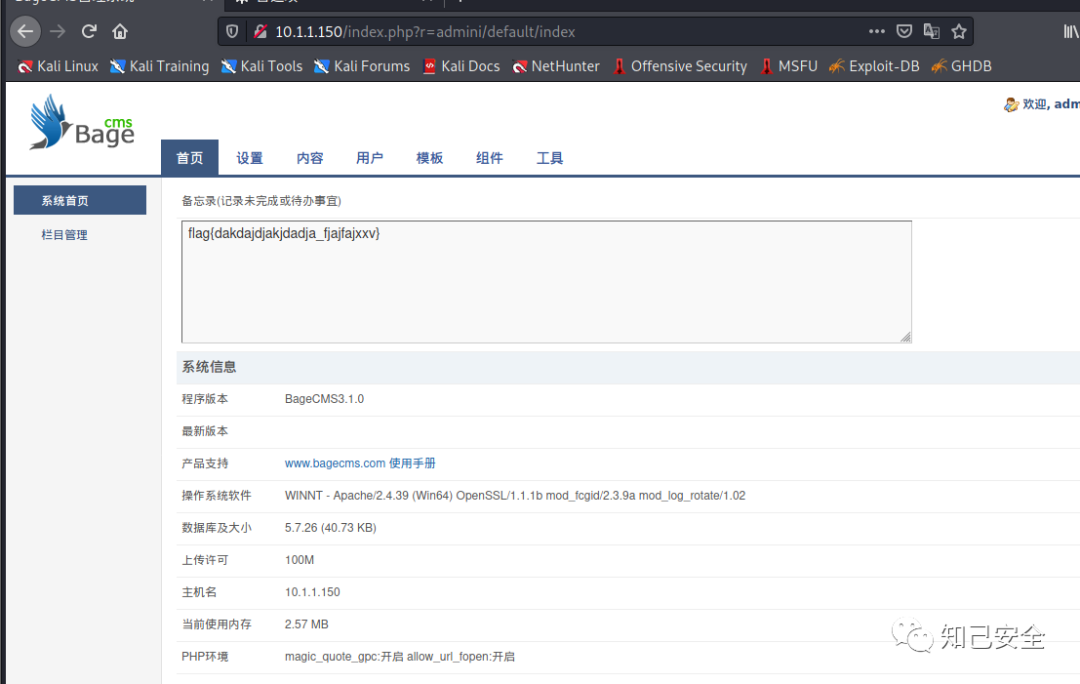Viewport: 1080px width, 684px height.
Task: Go back using the back arrow icon
Action: (25, 31)
